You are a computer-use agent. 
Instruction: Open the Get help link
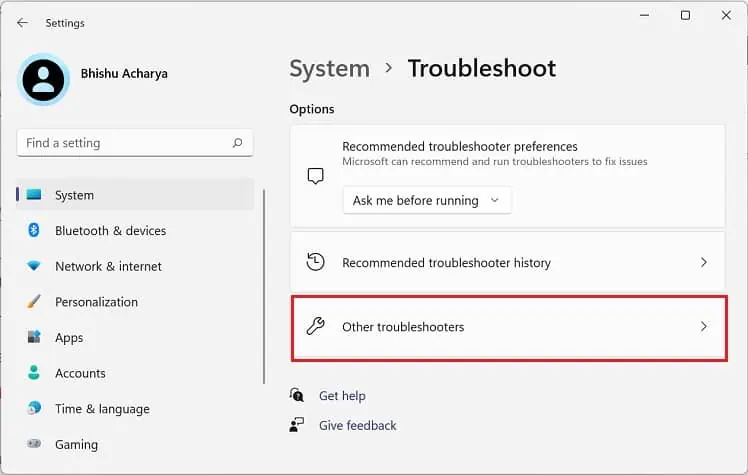pyautogui.click(x=342, y=396)
